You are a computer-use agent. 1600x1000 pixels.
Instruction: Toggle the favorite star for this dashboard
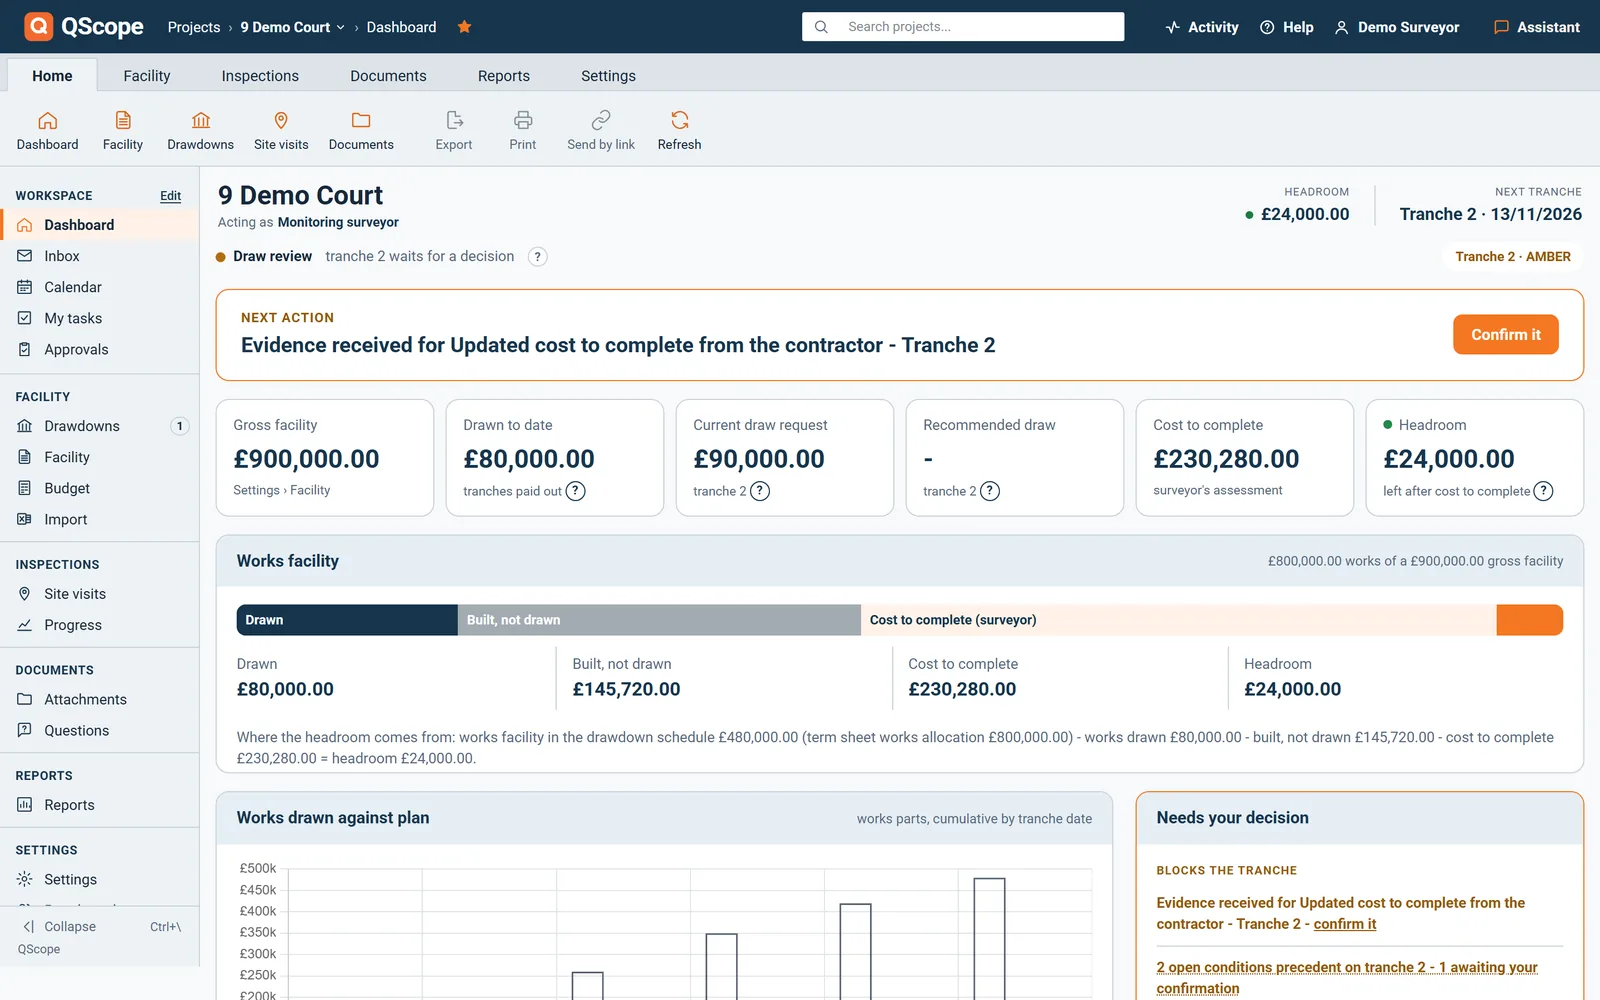(x=464, y=27)
